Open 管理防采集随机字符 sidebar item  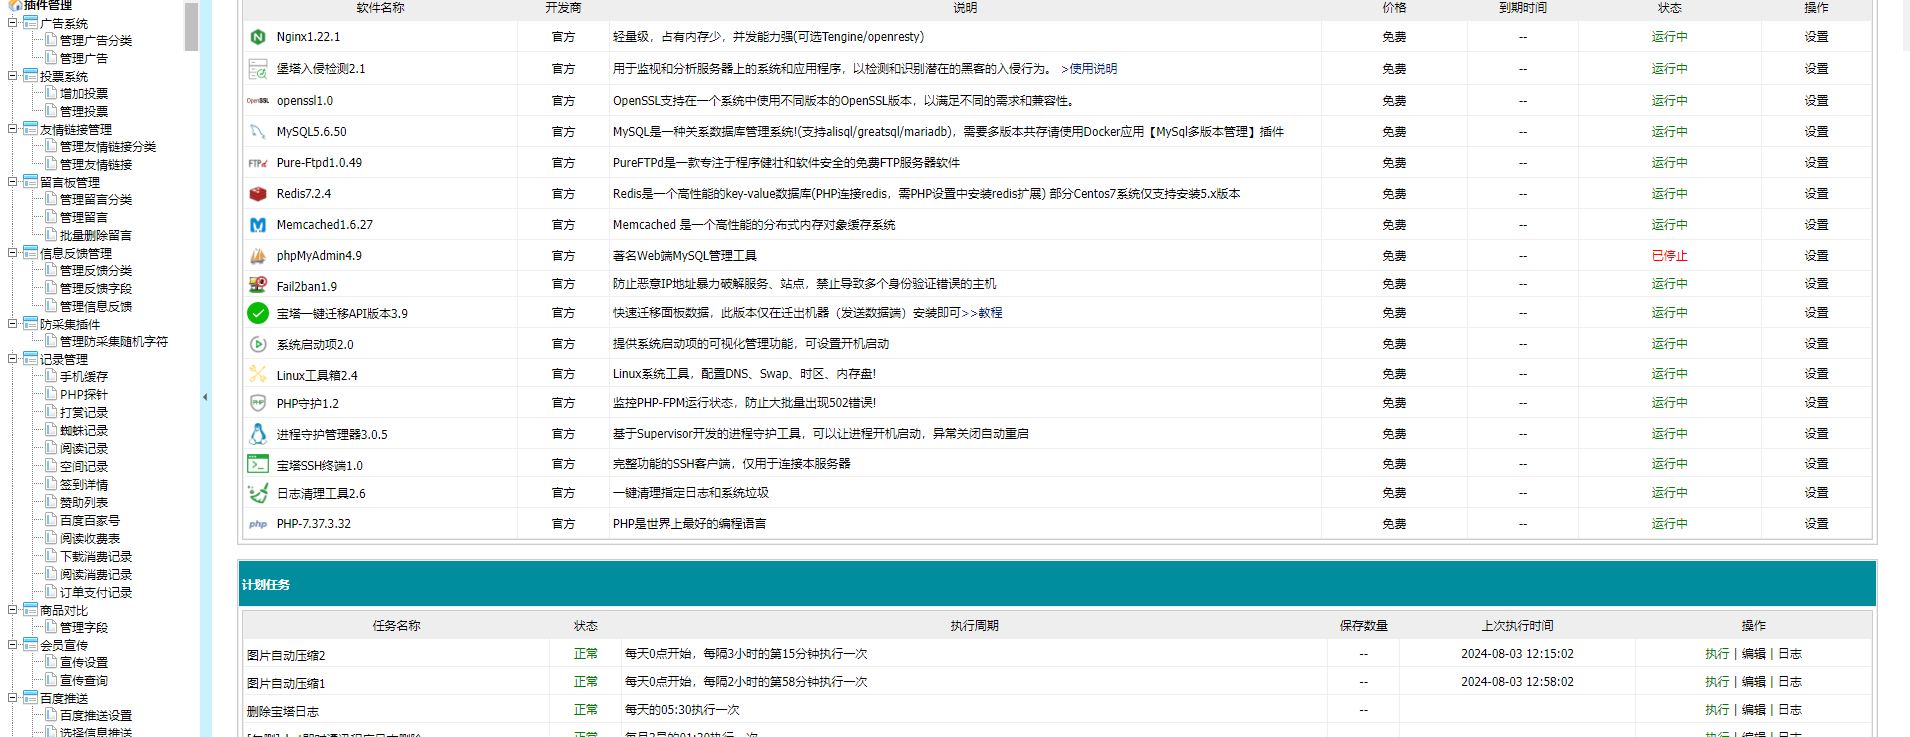tap(113, 342)
